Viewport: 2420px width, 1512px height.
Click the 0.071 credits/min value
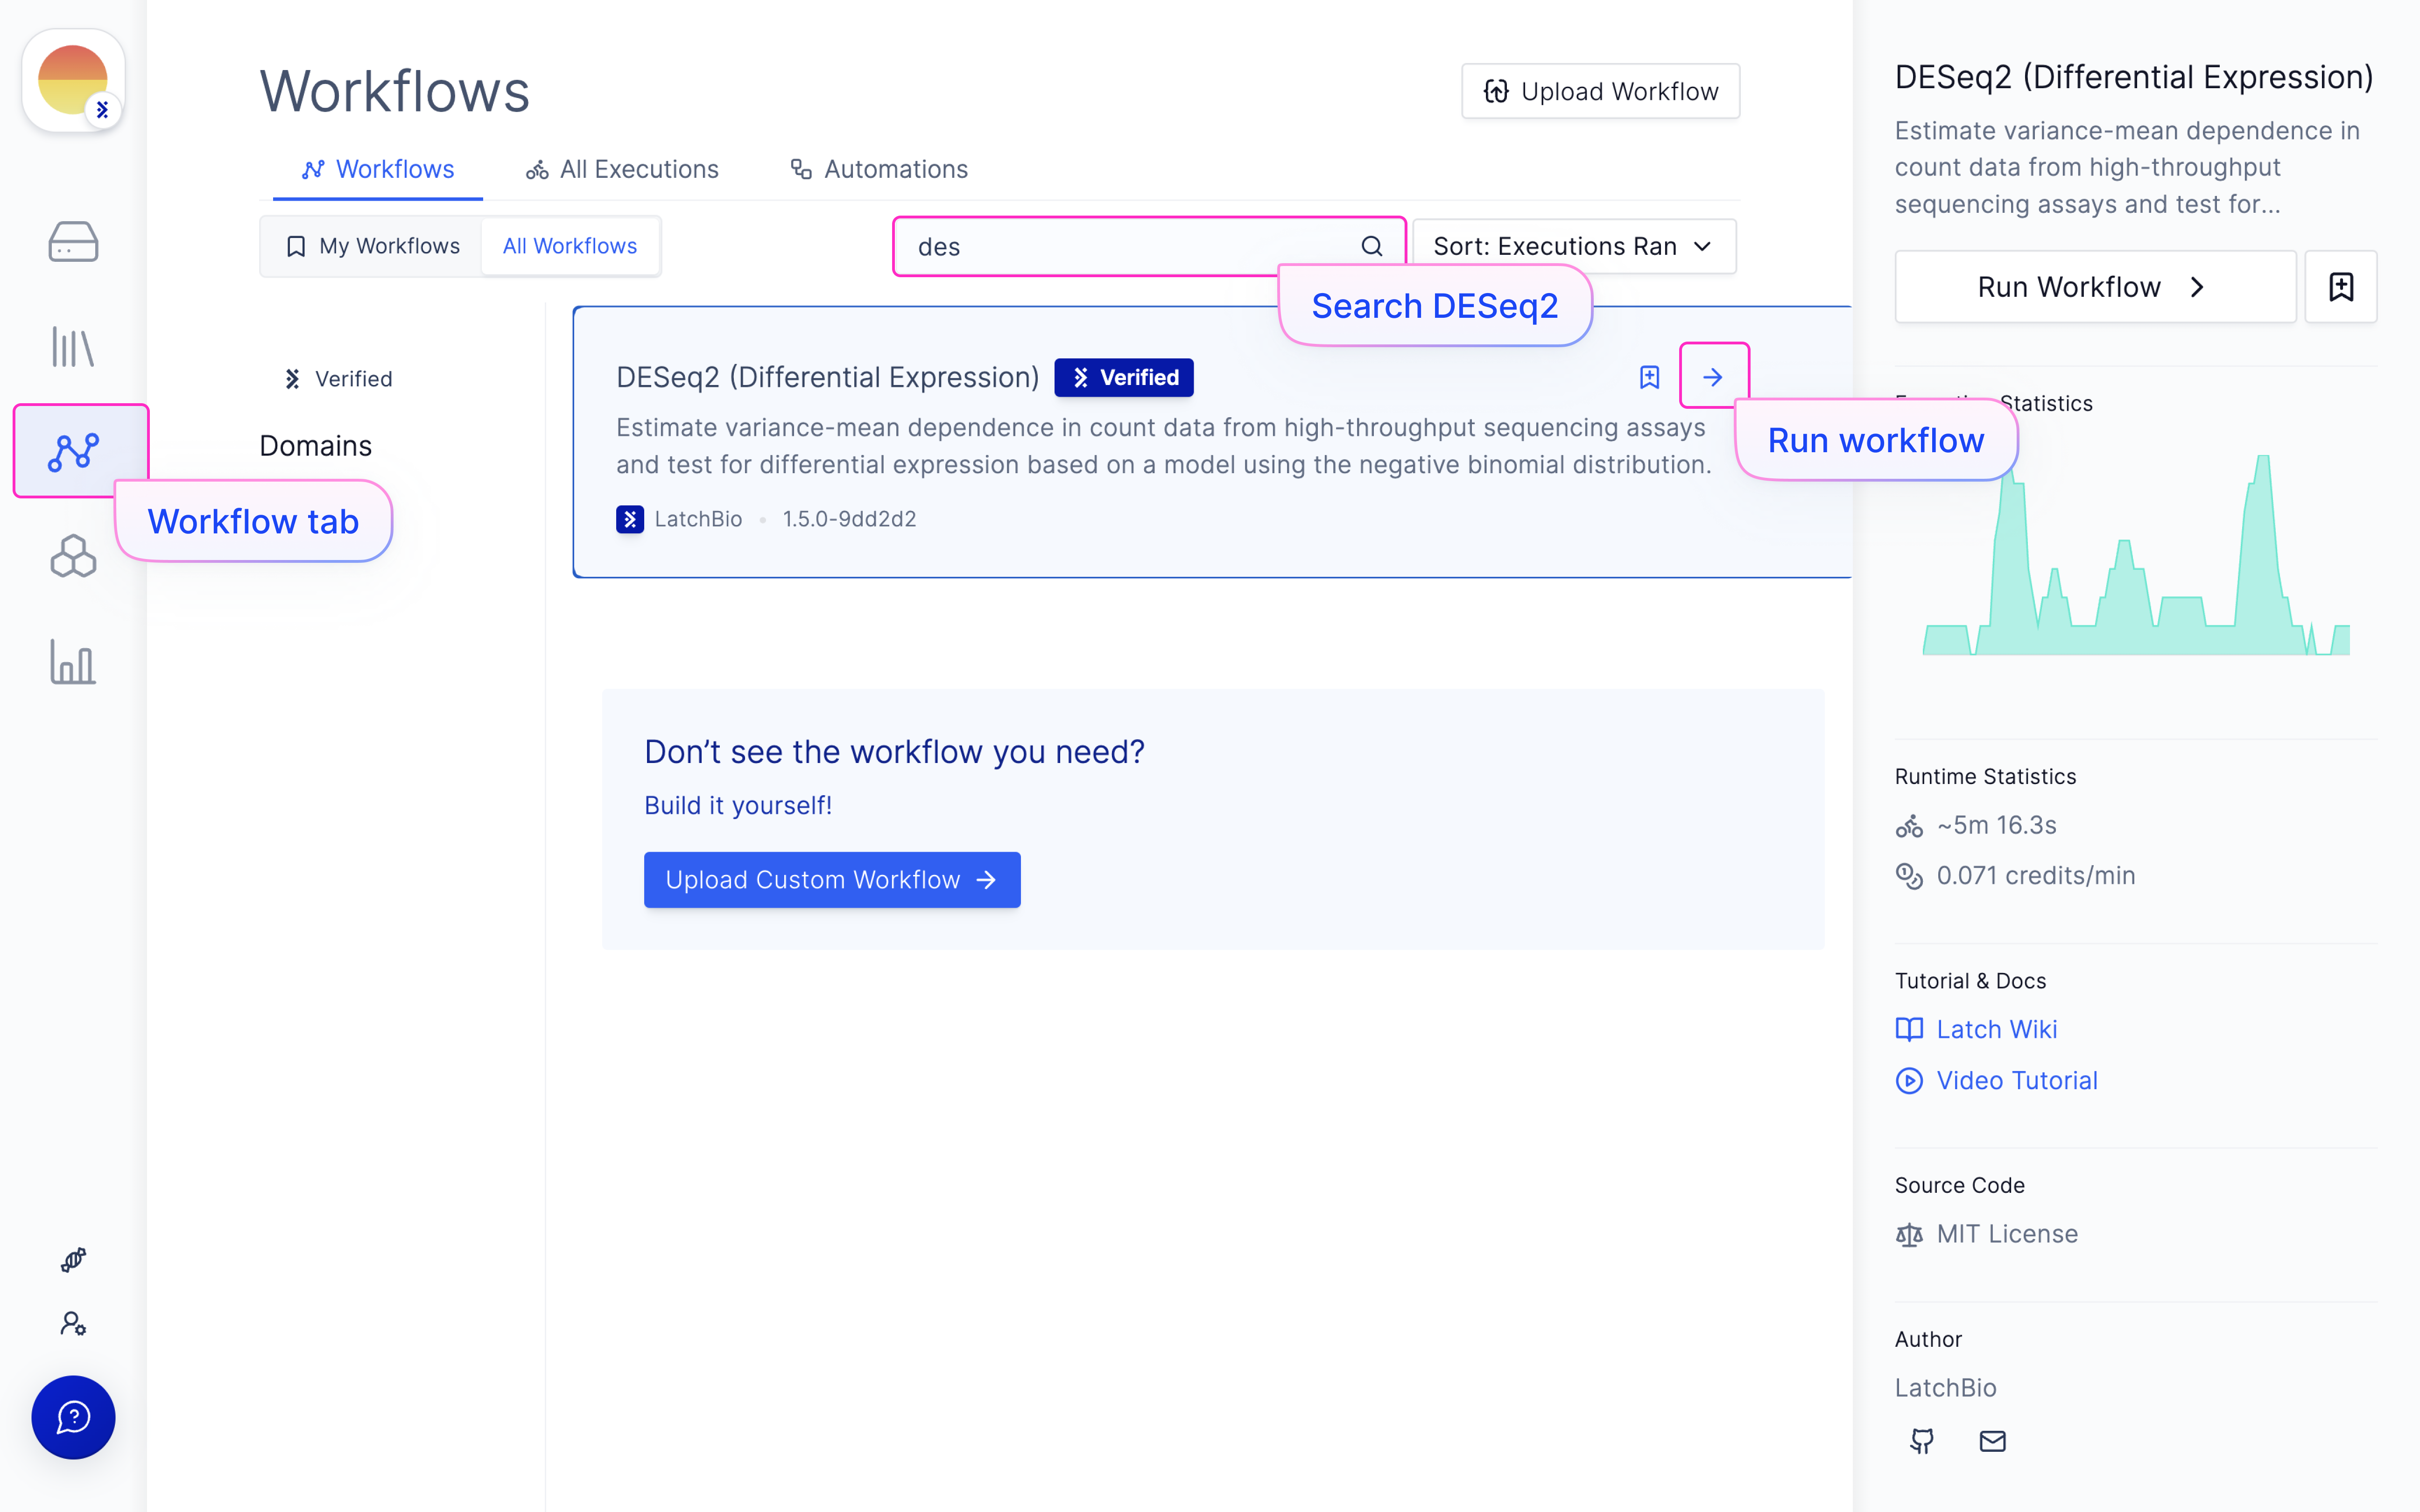[x=2036, y=875]
